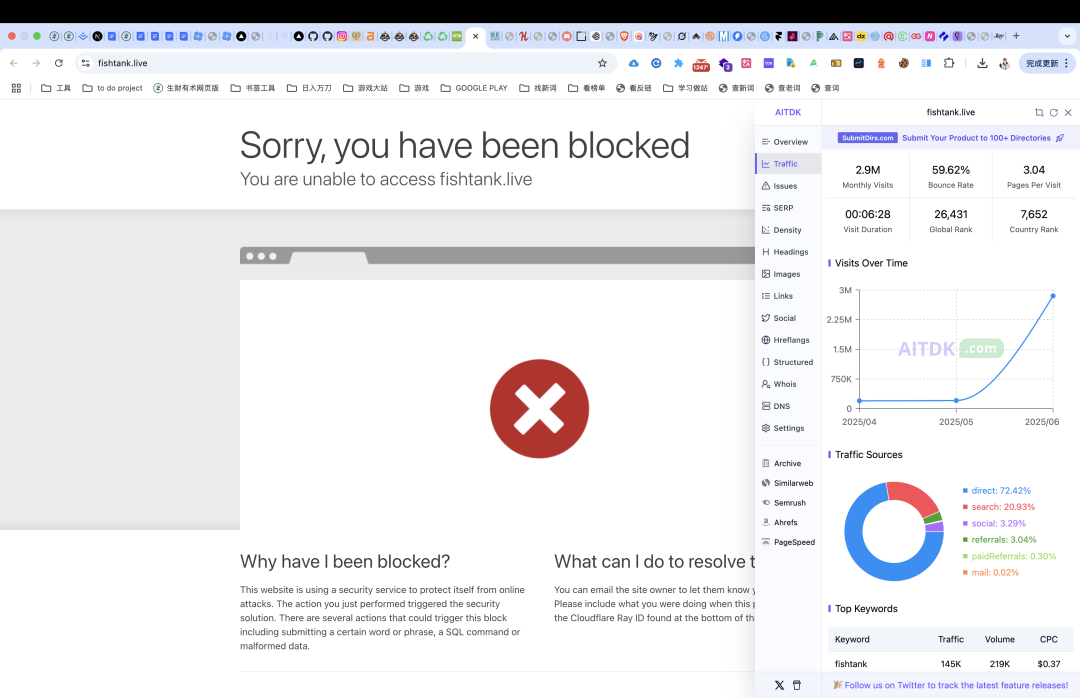Open the 日入万刀 bookmarks folder
Viewport: 1080px width, 698px height.
tap(309, 88)
